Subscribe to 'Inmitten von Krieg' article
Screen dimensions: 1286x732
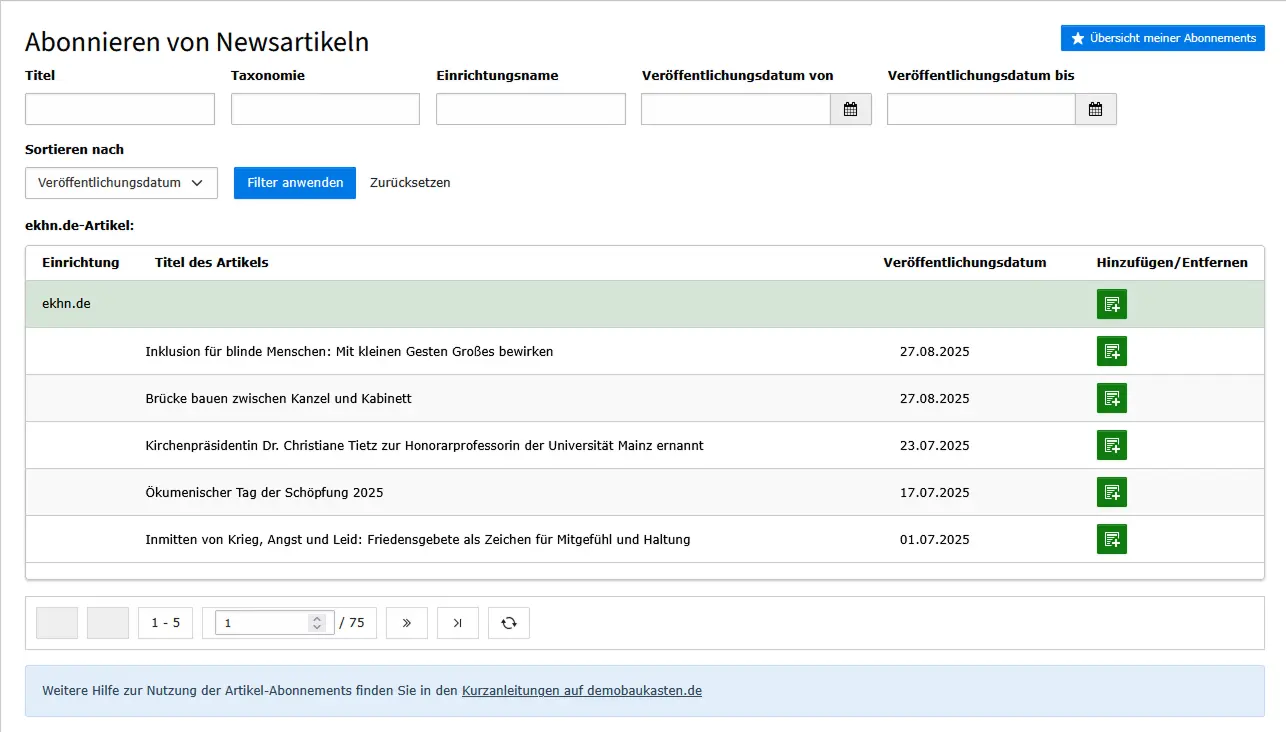(x=1111, y=539)
